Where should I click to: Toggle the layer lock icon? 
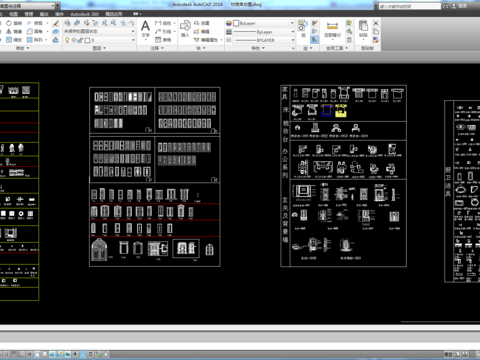pyautogui.click(x=80, y=40)
